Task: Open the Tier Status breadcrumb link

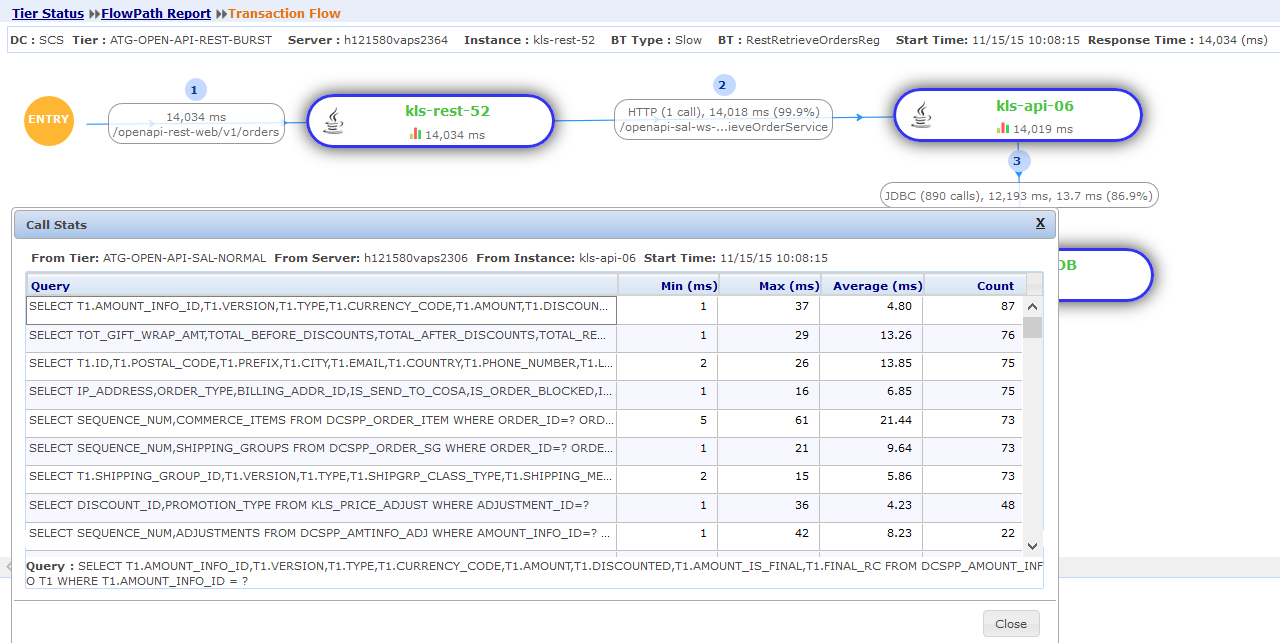Action: coord(48,14)
